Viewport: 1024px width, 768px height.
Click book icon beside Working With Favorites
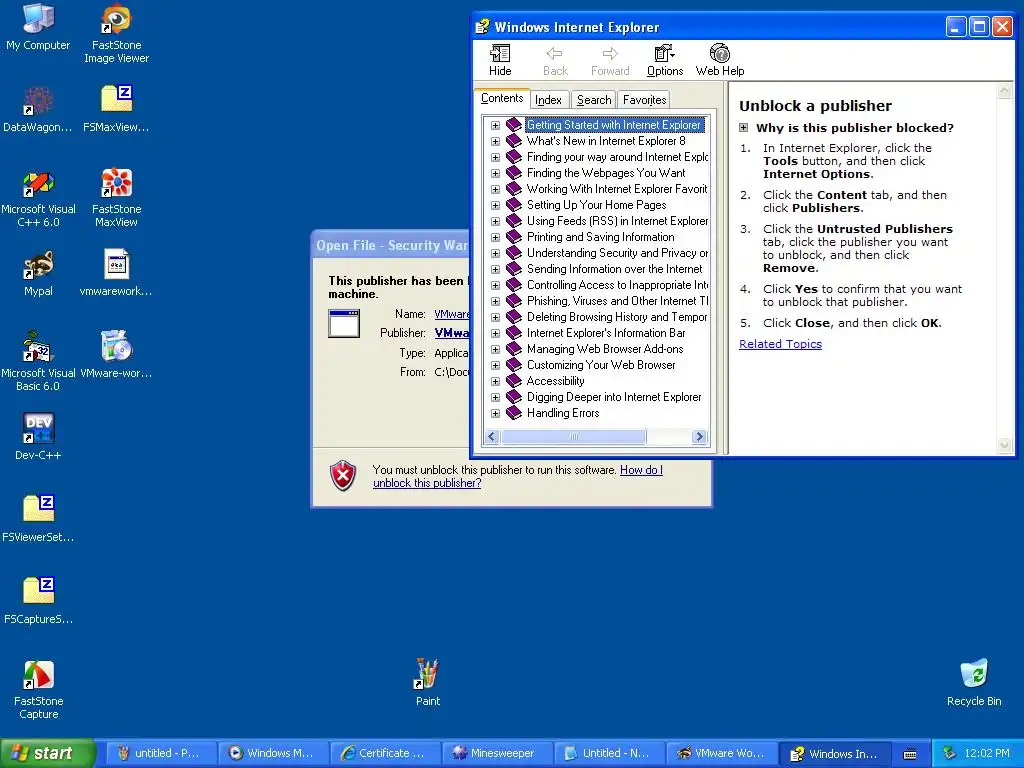(514, 189)
